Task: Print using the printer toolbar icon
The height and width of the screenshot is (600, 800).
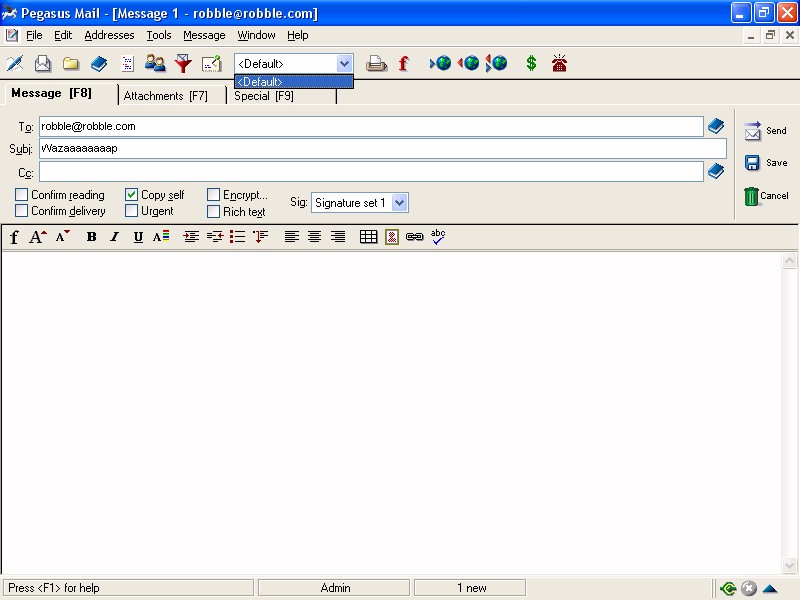Action: coord(377,64)
